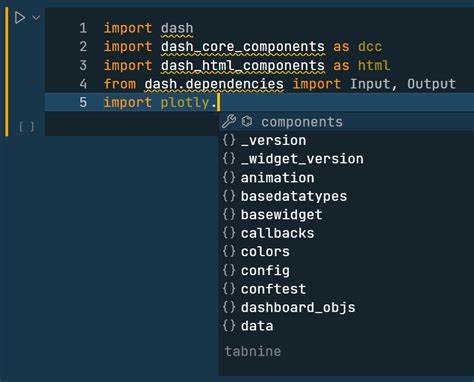Click the braces icon next to dashboard_objs

click(x=229, y=307)
